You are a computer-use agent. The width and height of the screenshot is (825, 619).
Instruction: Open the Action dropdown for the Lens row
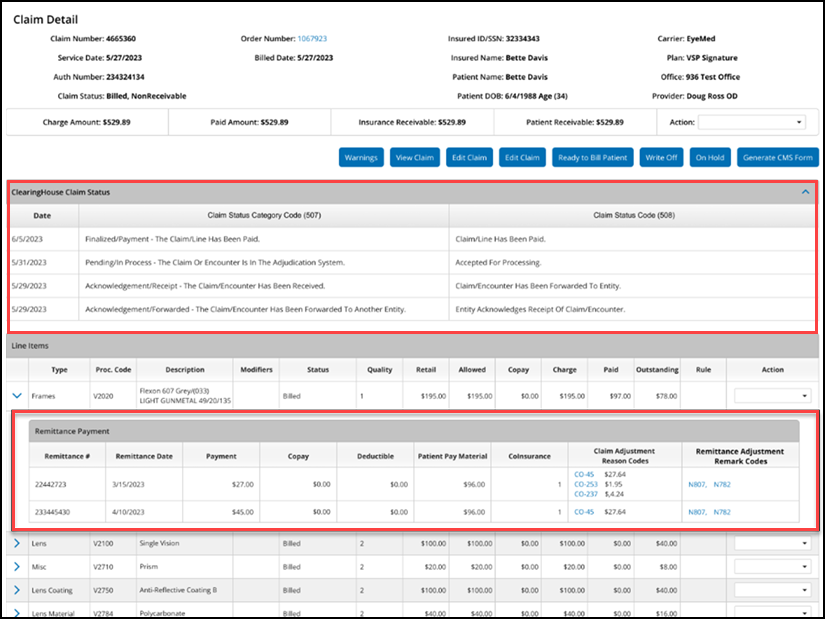770,544
